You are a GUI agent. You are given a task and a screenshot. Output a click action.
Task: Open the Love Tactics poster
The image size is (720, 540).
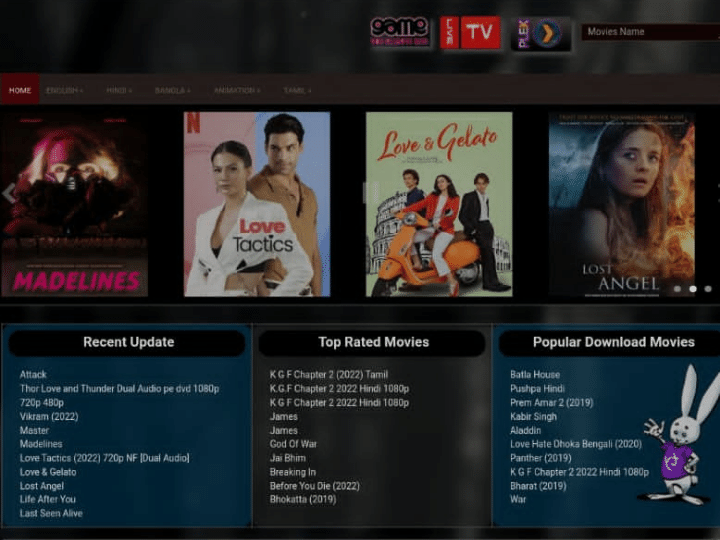[257, 204]
